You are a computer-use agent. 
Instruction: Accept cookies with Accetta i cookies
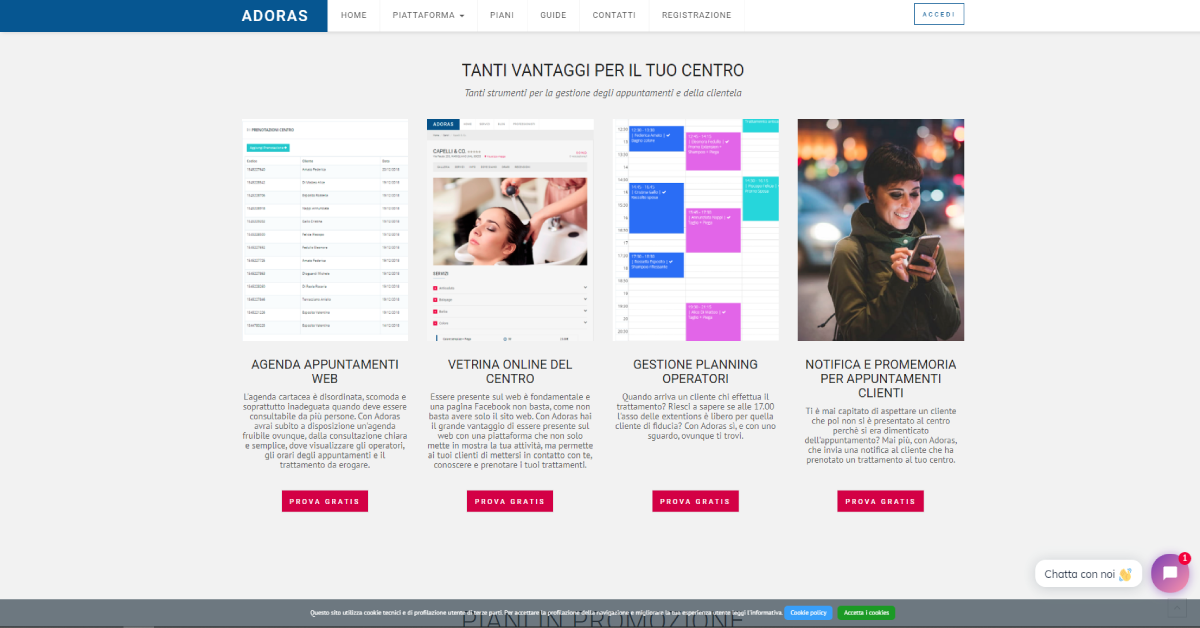(866, 612)
